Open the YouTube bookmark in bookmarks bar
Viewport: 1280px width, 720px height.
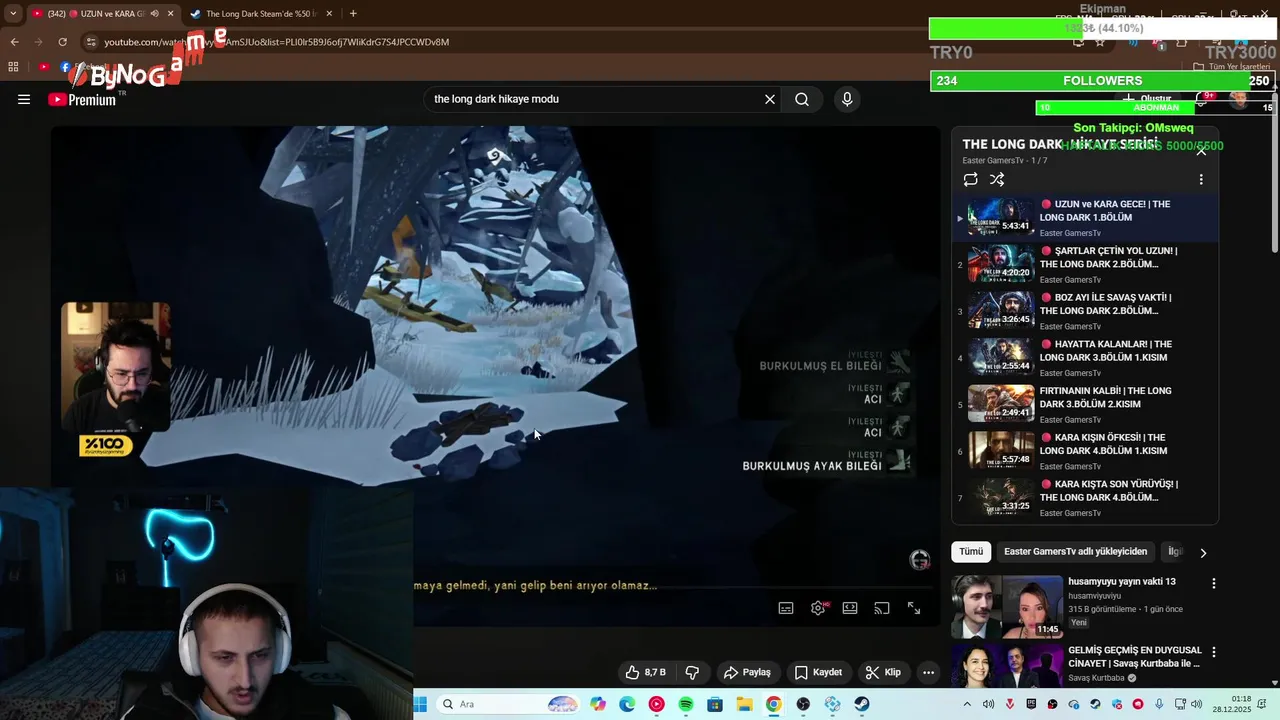44,67
